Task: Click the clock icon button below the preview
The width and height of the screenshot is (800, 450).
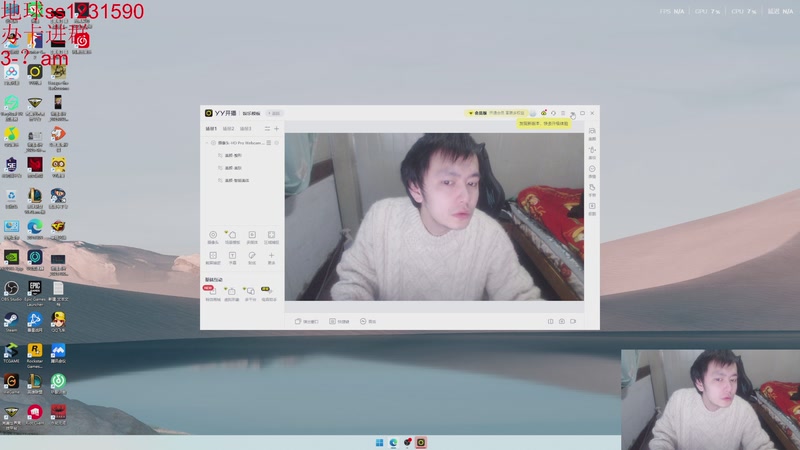Action: click(x=368, y=321)
